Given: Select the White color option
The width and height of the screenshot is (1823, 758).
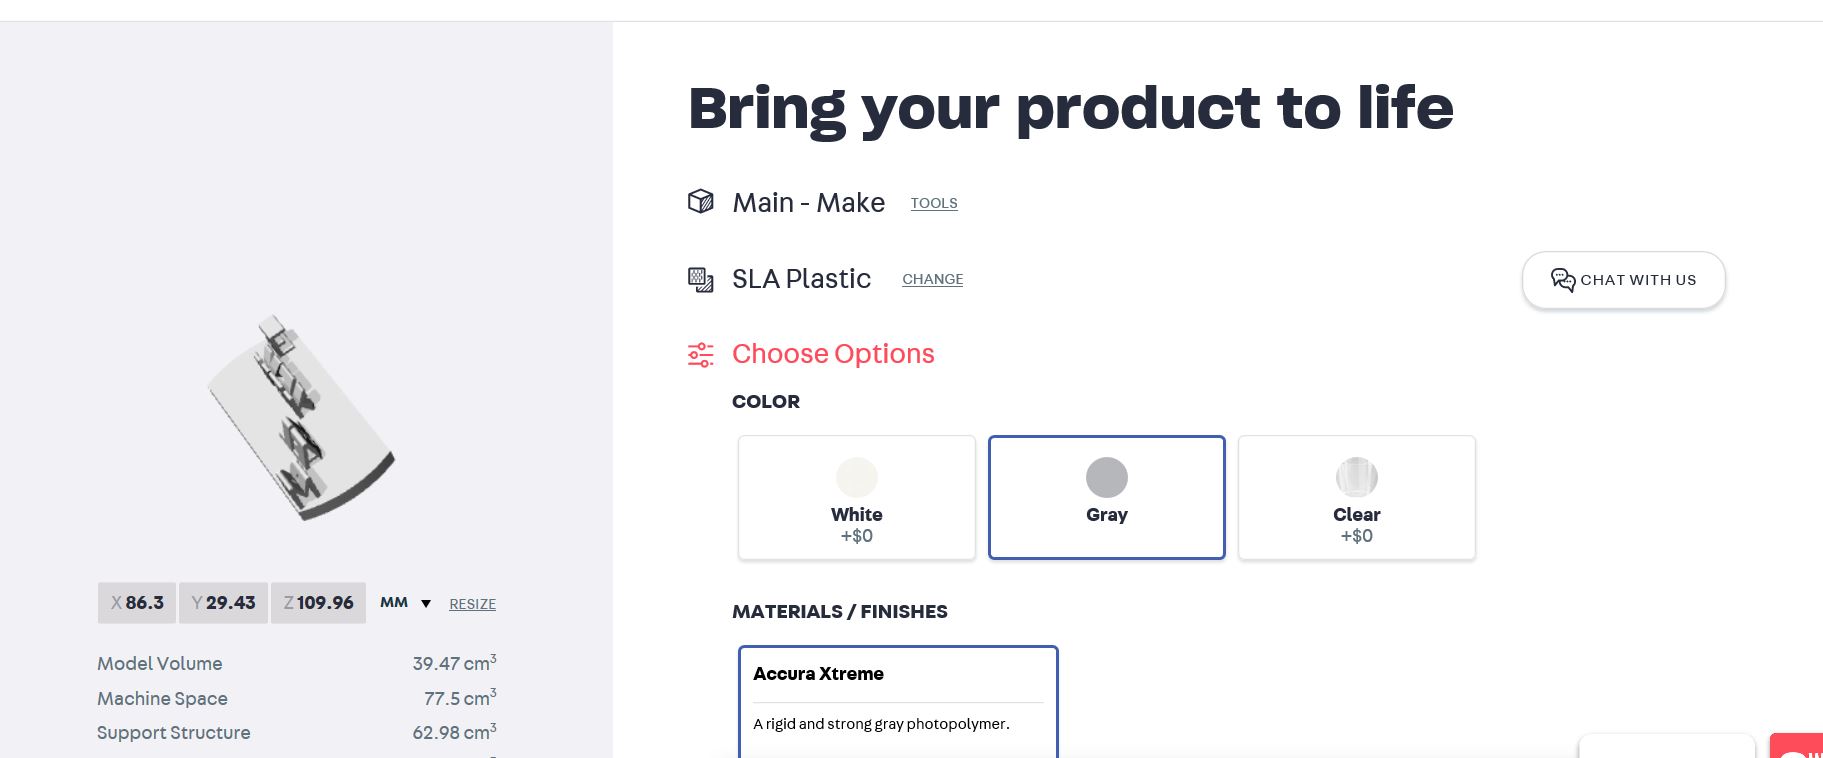Looking at the screenshot, I should 857,498.
